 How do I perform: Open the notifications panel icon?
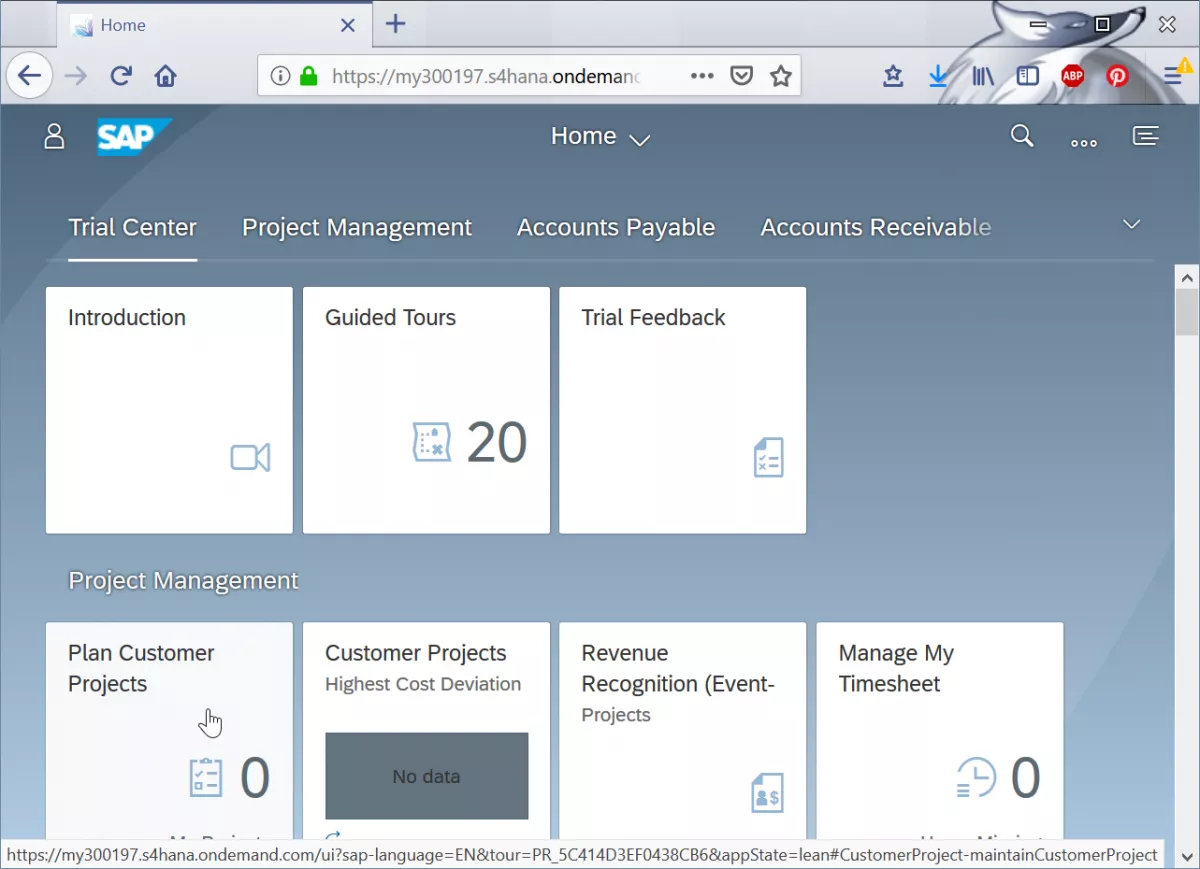point(1146,135)
